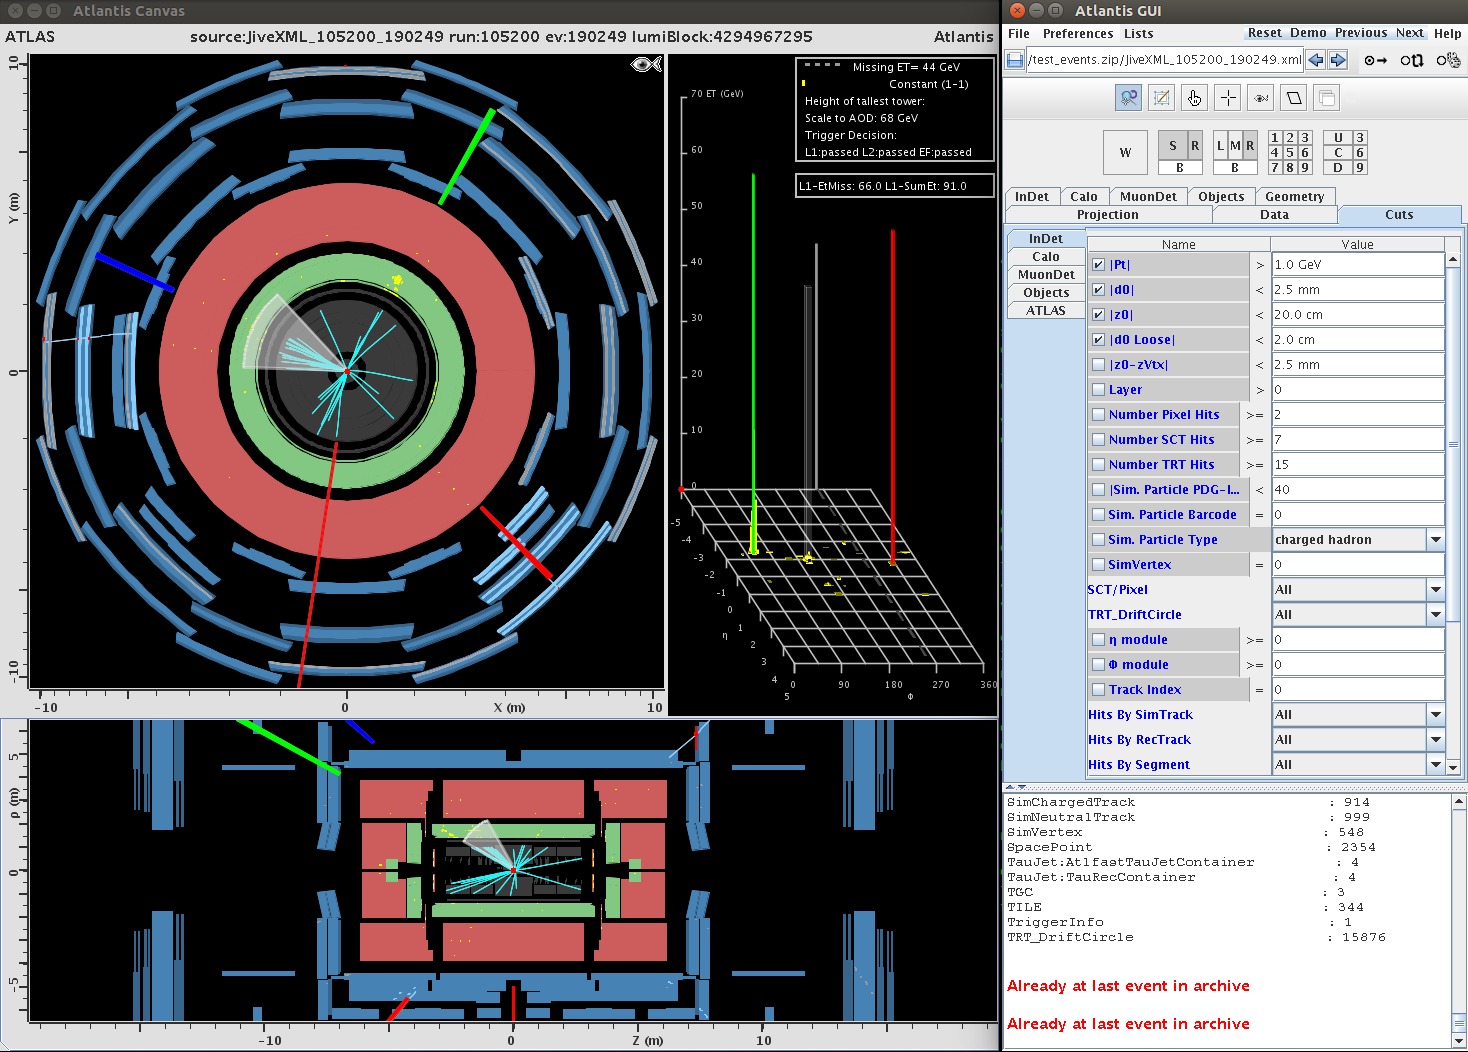Select window U in layout chooser
This screenshot has width=1468, height=1052.
1338,138
